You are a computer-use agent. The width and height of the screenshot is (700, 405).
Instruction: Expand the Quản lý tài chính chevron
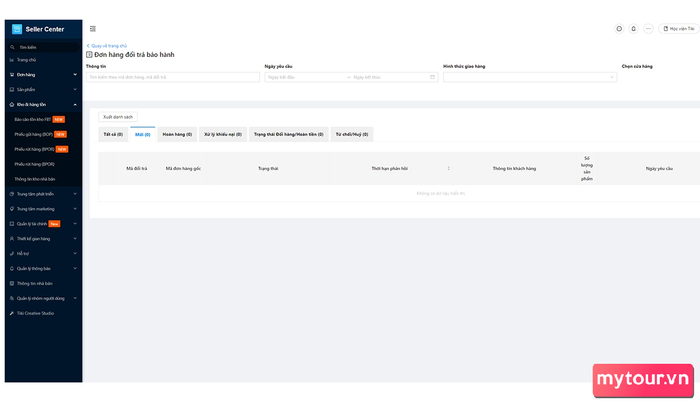click(75, 224)
